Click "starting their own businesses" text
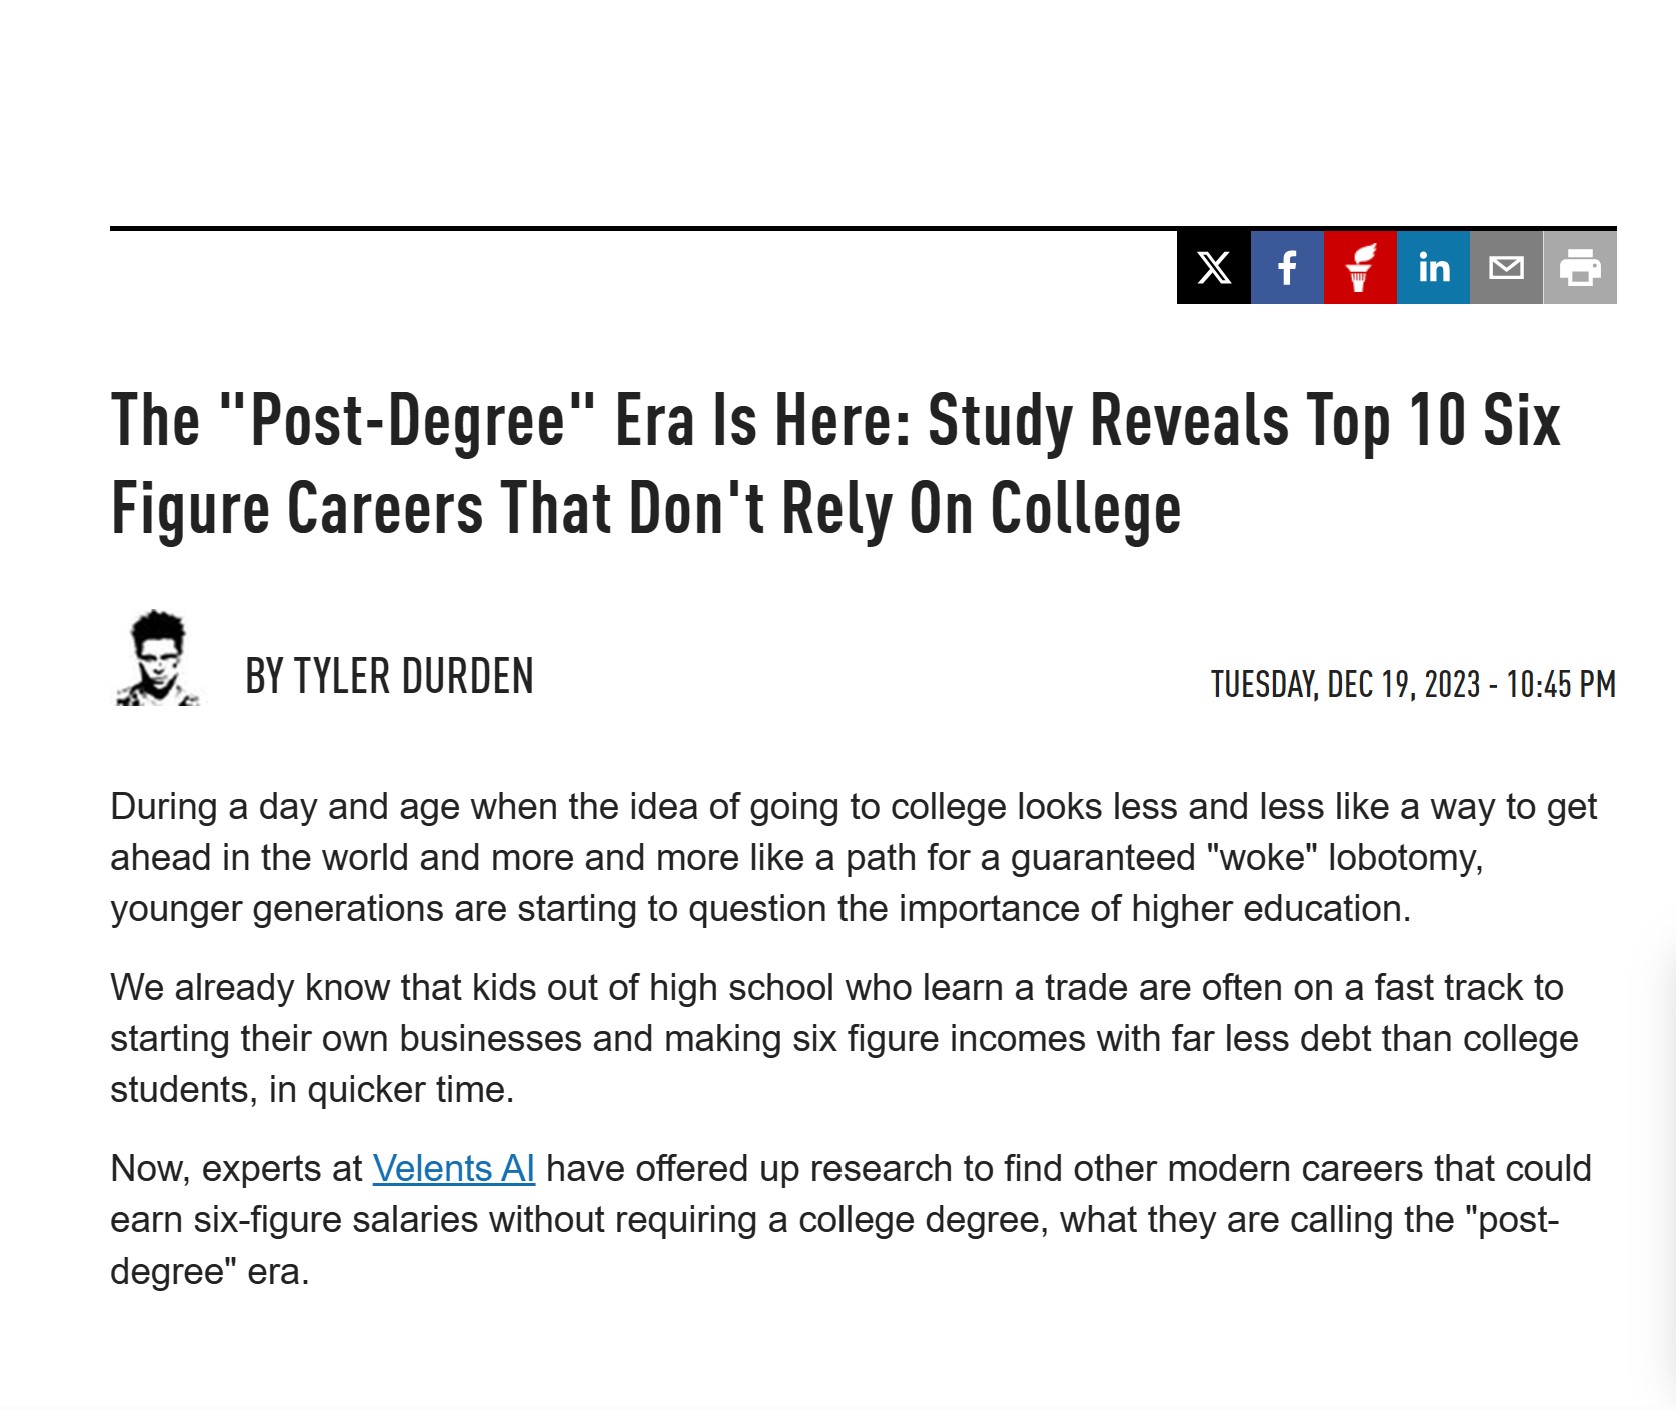 click(x=345, y=1039)
